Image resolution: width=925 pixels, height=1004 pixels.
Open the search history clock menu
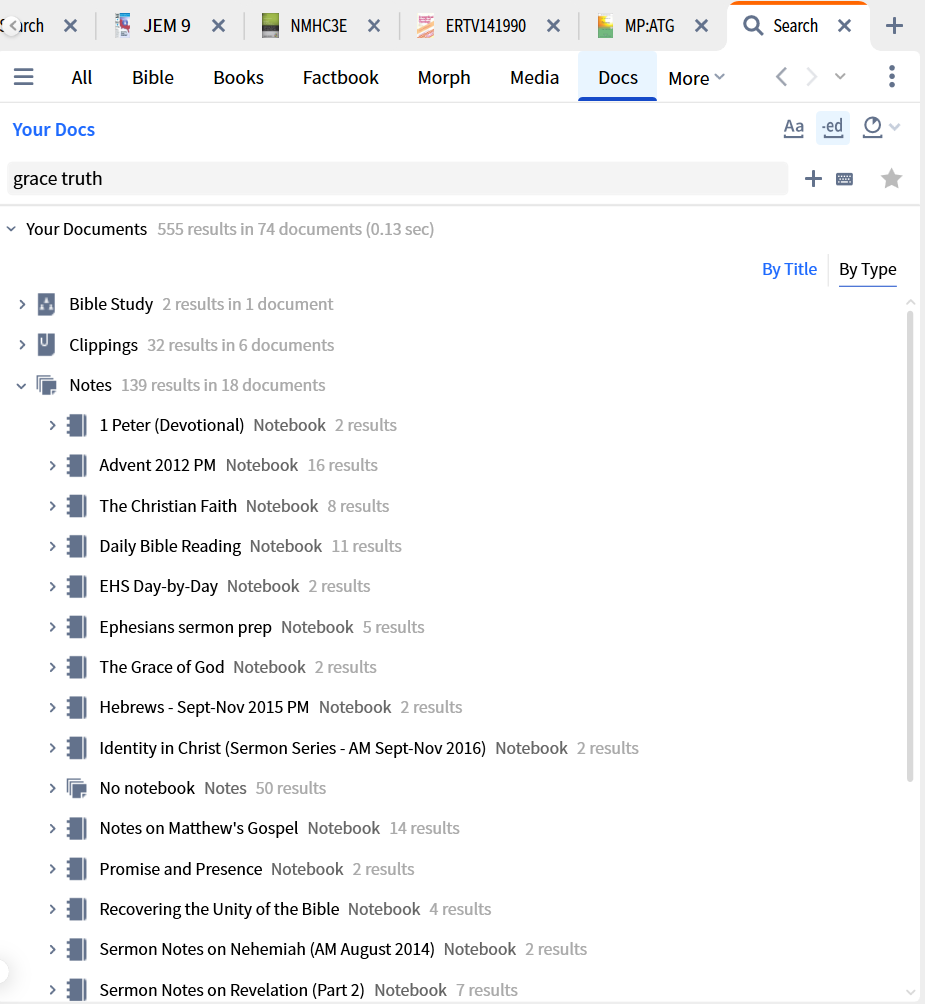pos(881,127)
